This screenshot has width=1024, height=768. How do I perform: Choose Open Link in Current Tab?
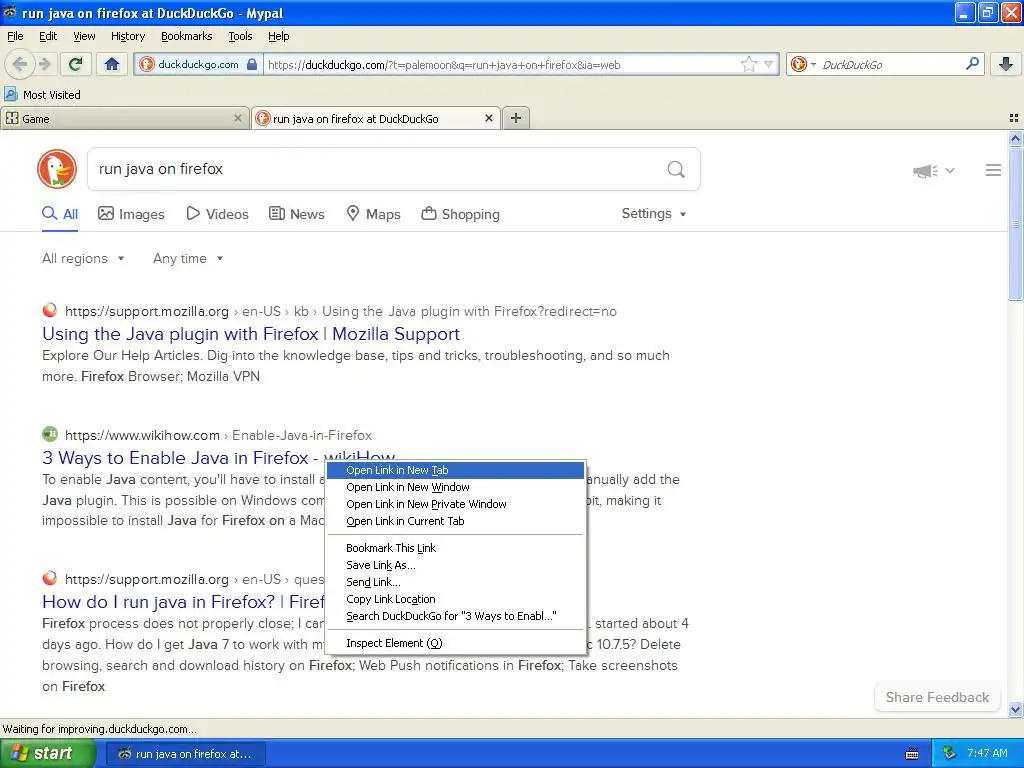455,521
